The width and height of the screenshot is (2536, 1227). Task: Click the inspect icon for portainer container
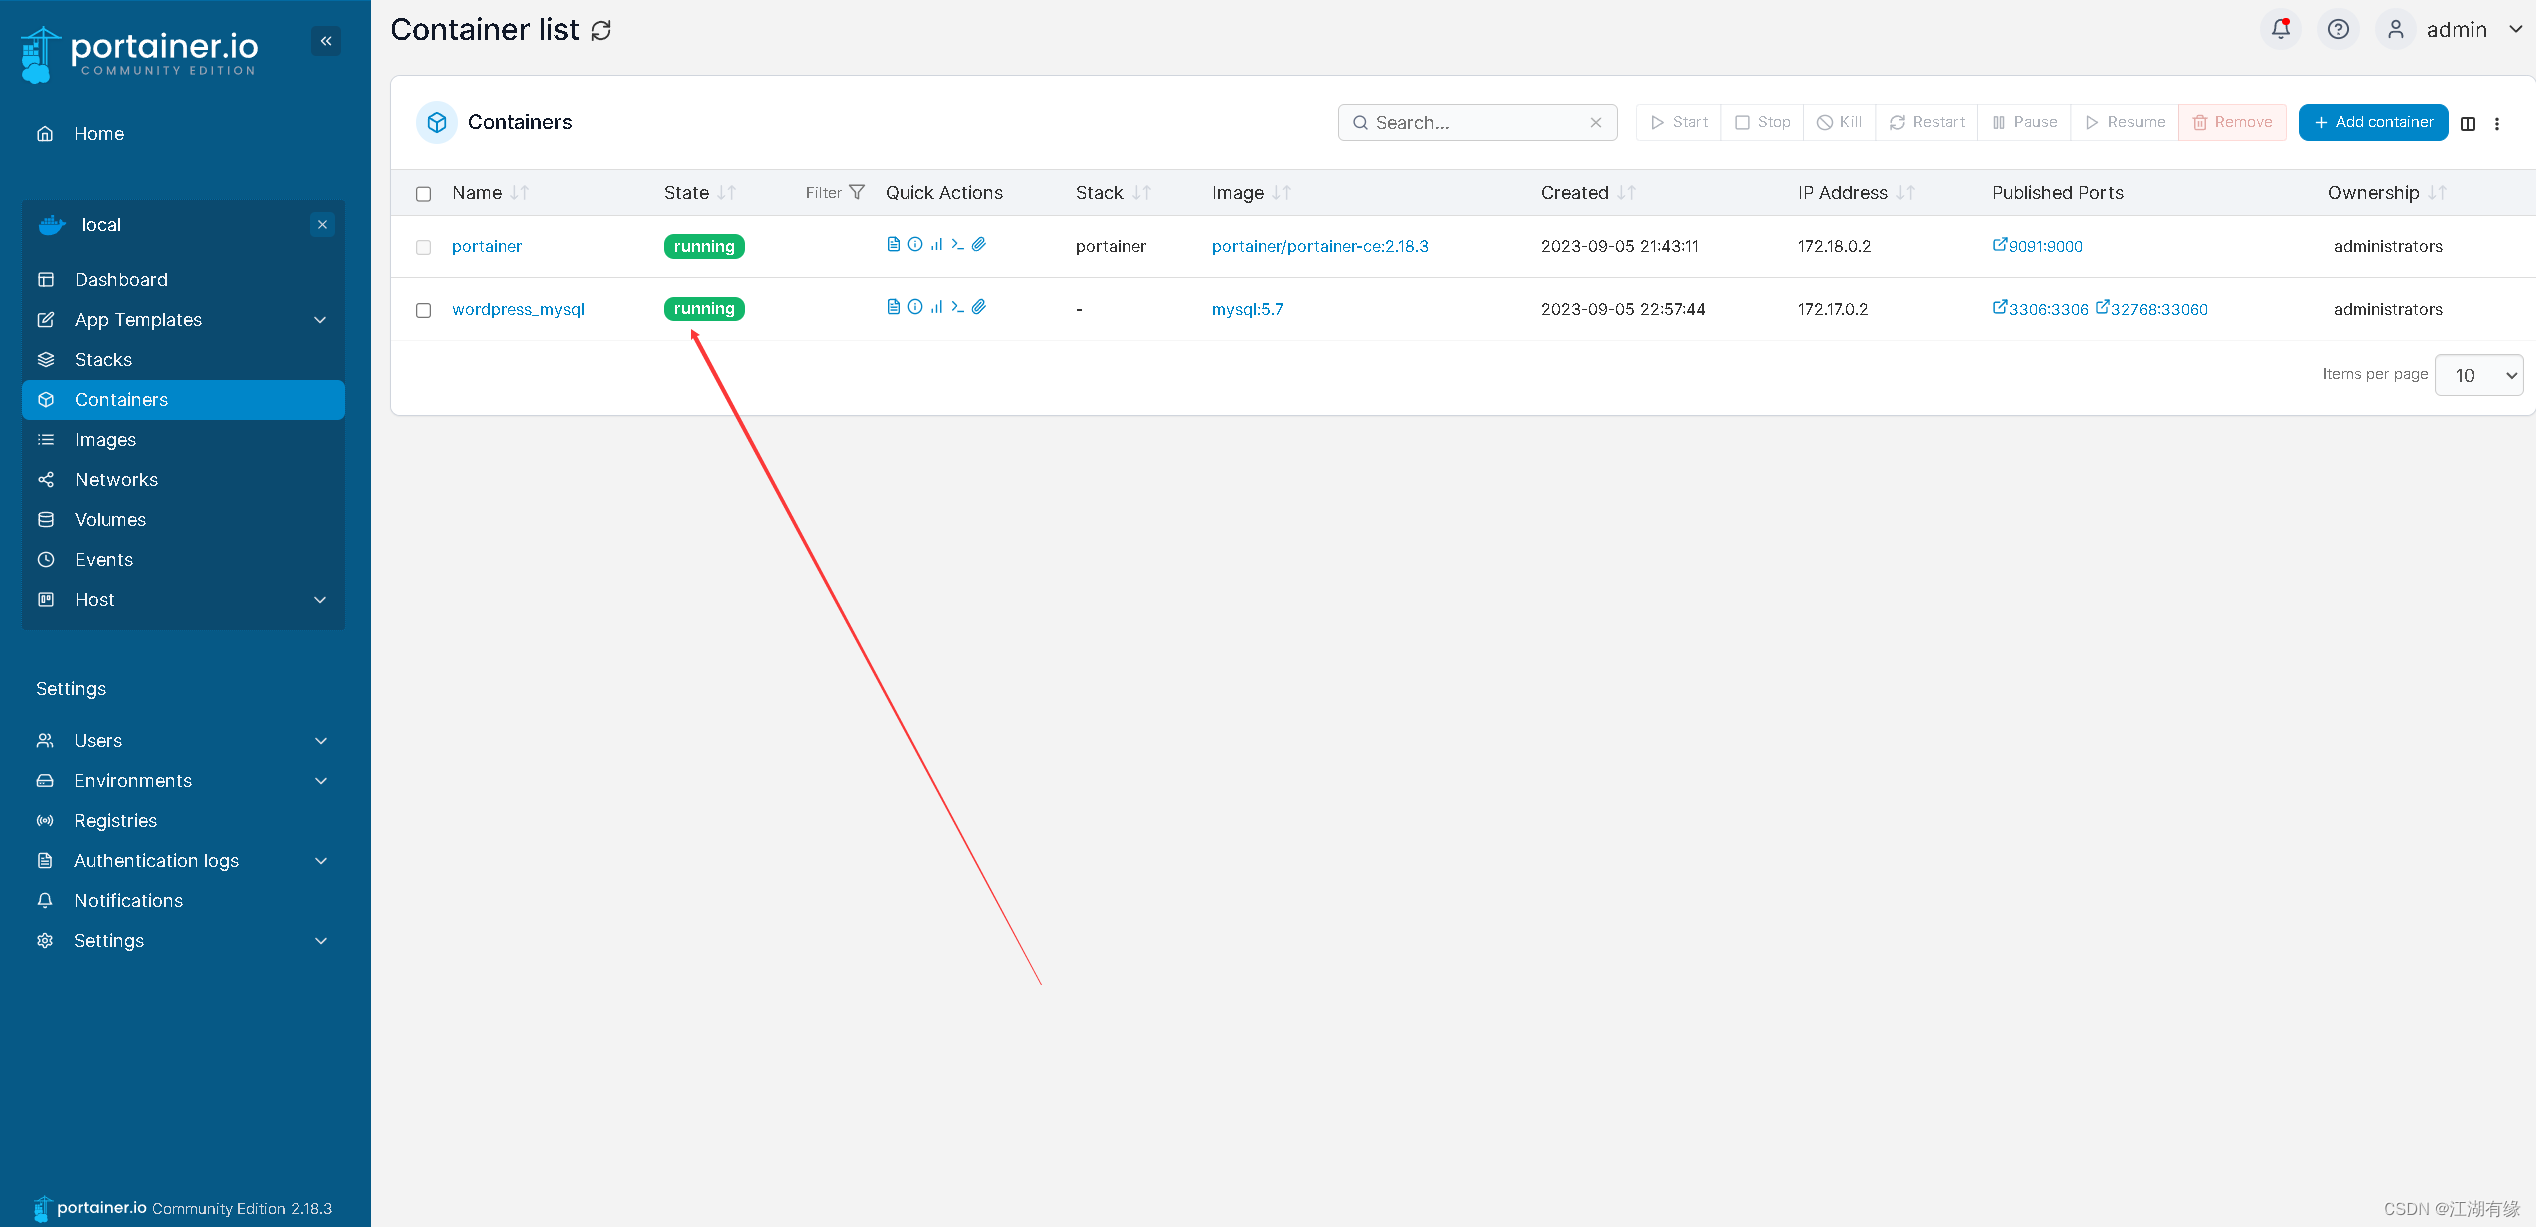pos(915,244)
